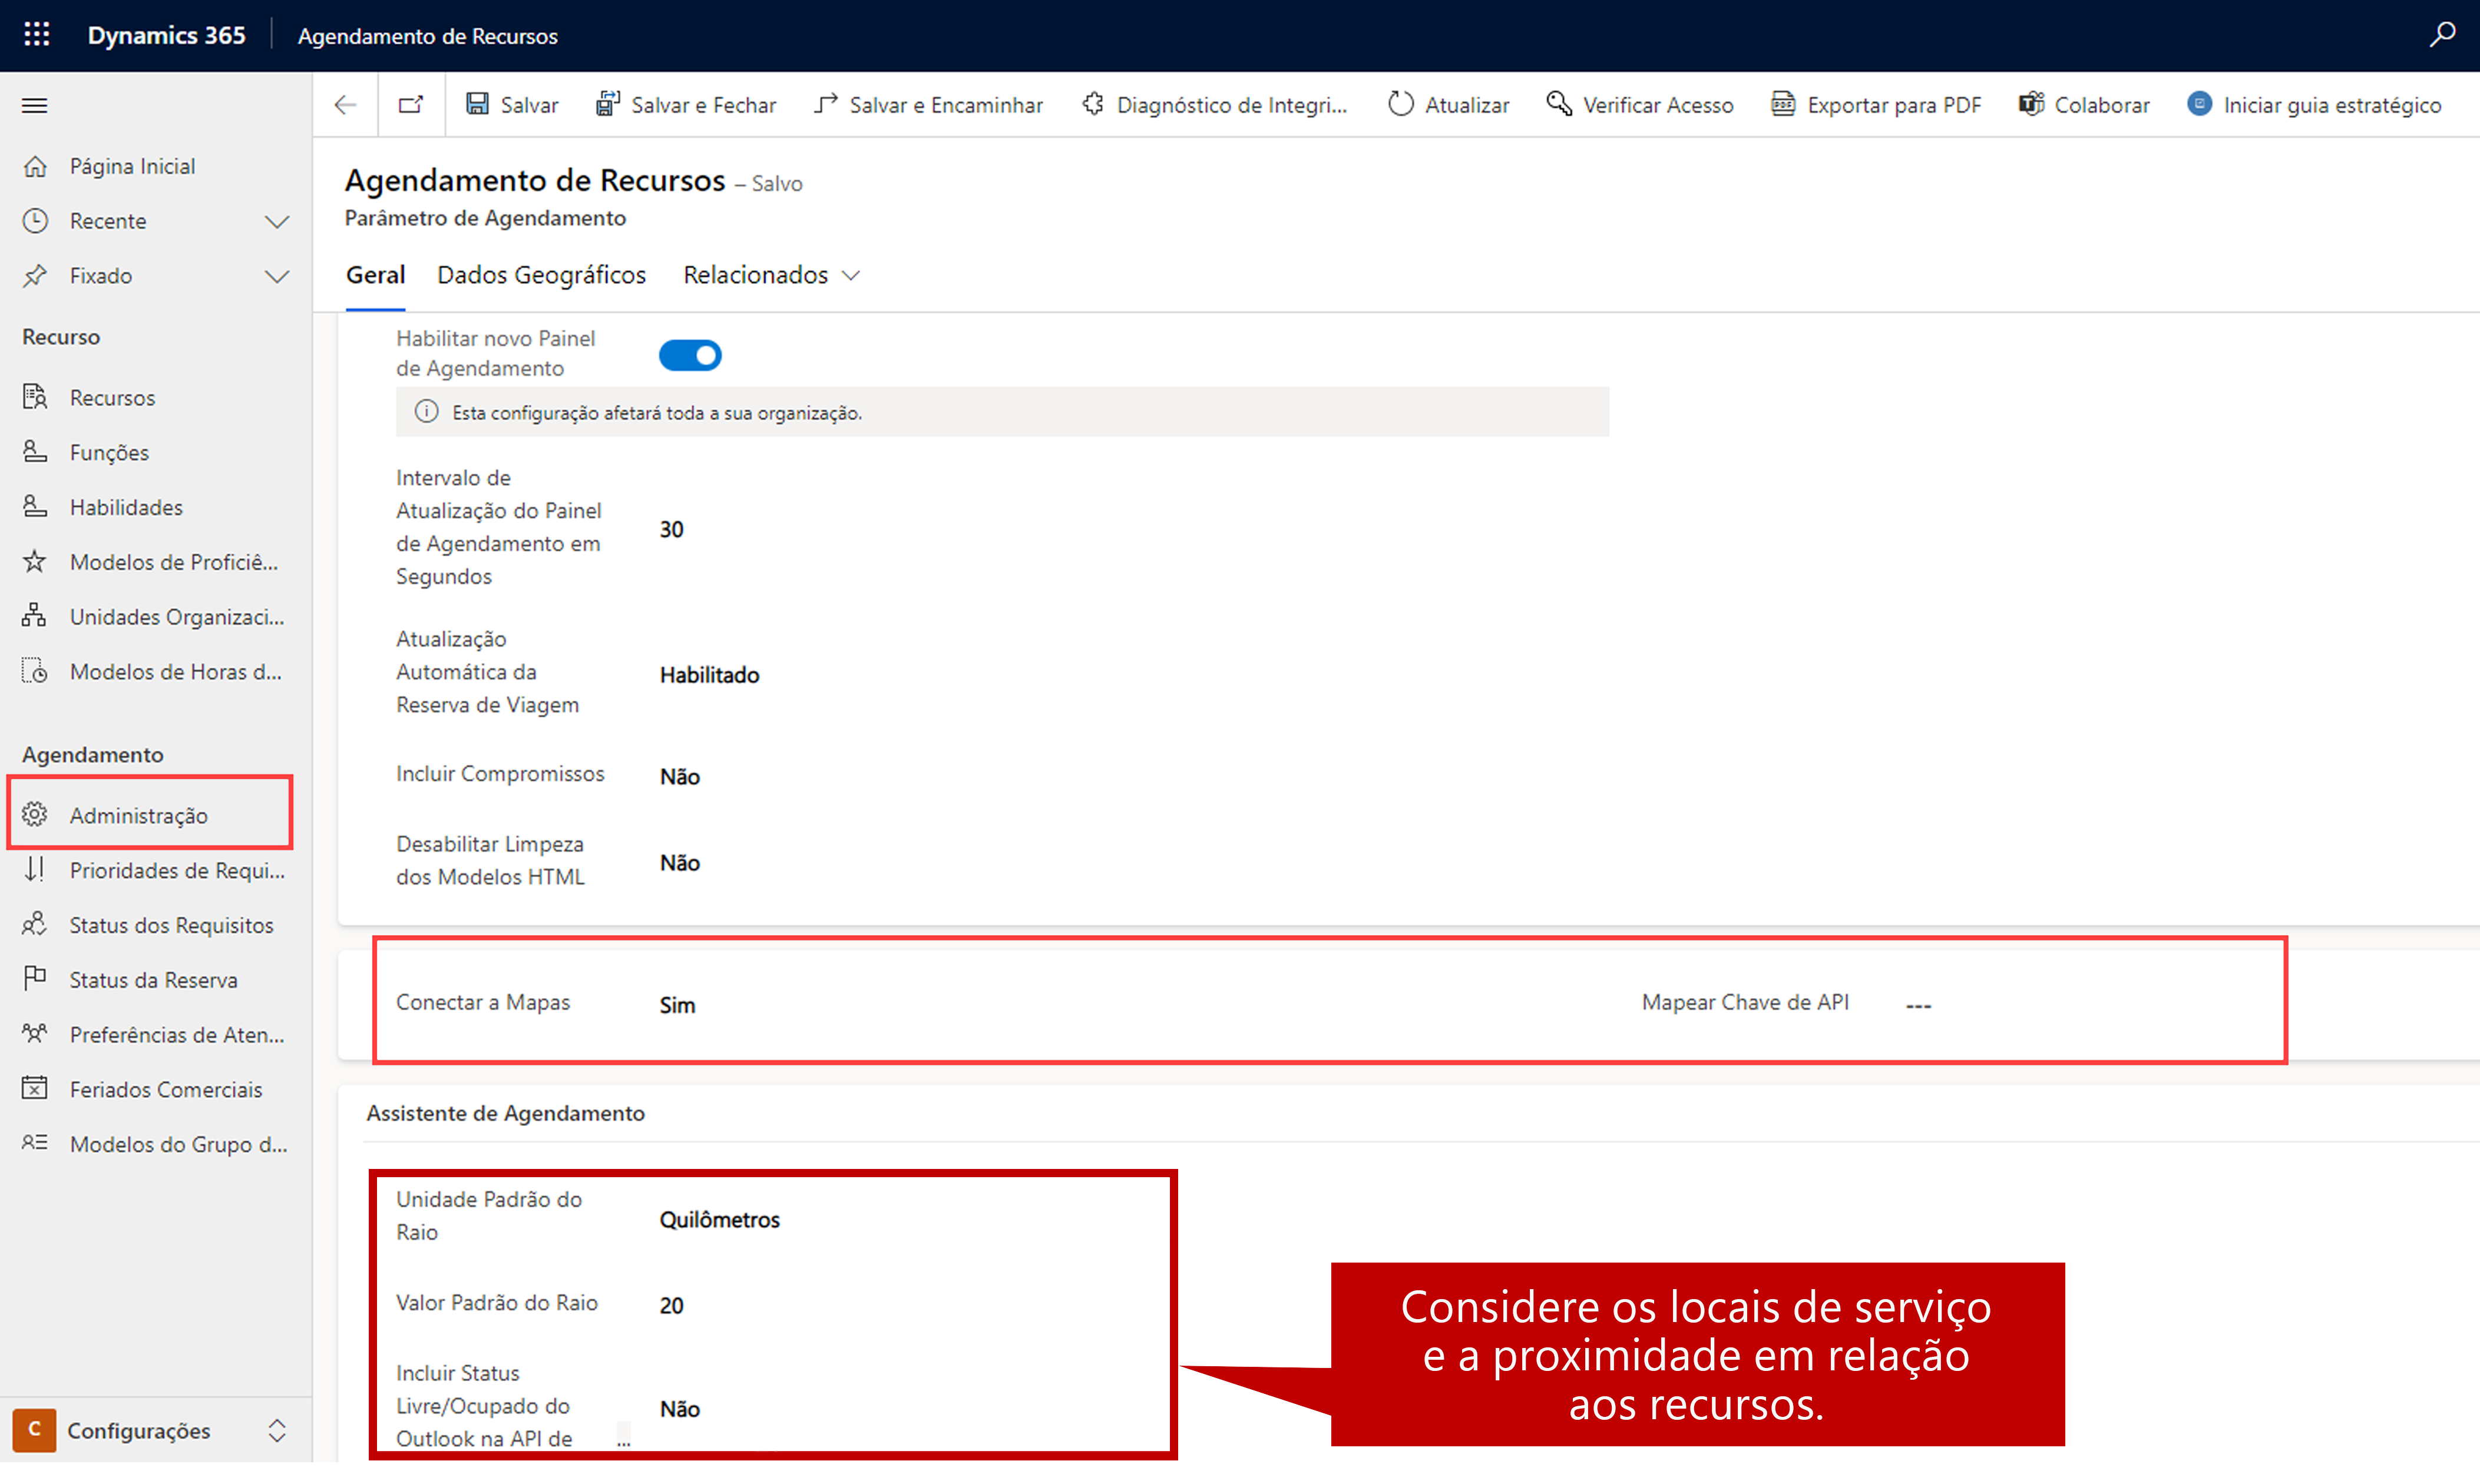This screenshot has height=1484, width=2480.
Task: Click the Exportar para PDF icon
Action: pos(1783,104)
